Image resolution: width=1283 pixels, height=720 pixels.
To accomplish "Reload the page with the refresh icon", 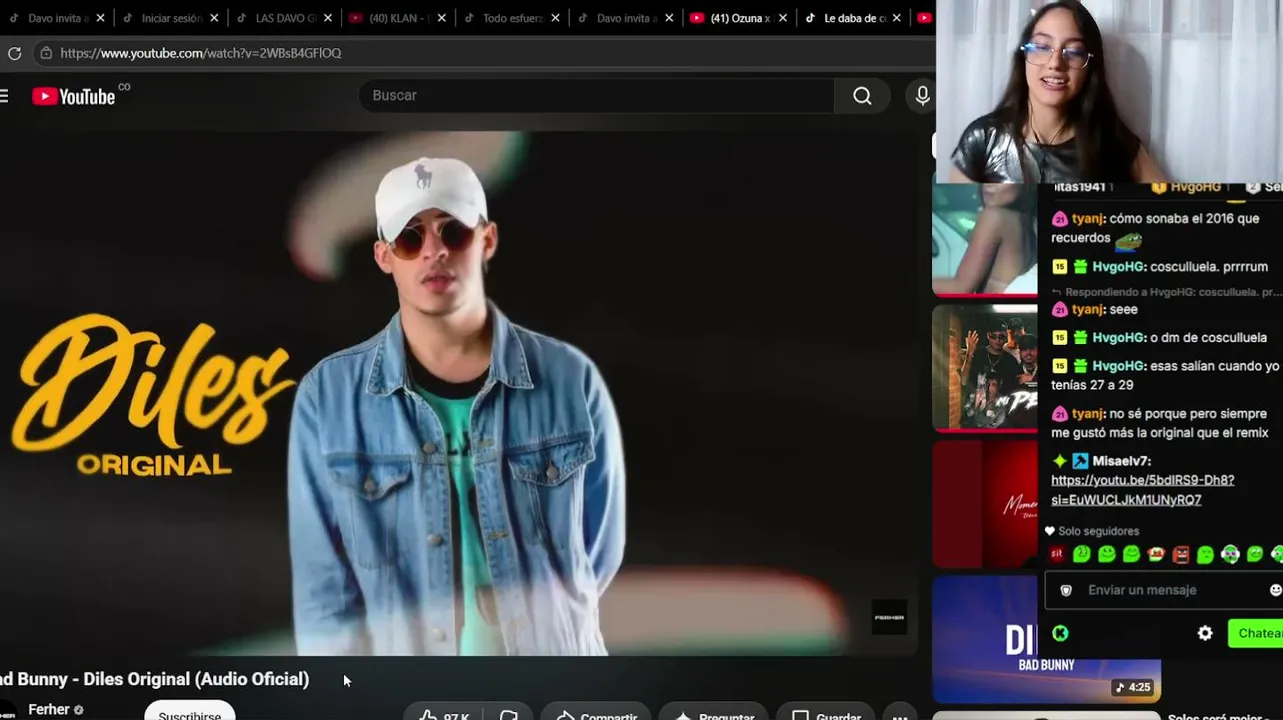I will click(x=14, y=53).
